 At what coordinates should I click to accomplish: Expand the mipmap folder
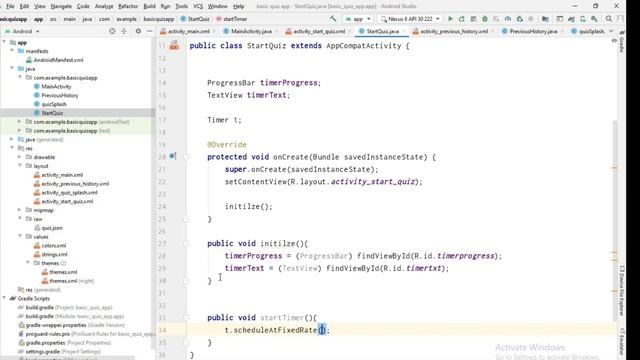[x=20, y=210]
